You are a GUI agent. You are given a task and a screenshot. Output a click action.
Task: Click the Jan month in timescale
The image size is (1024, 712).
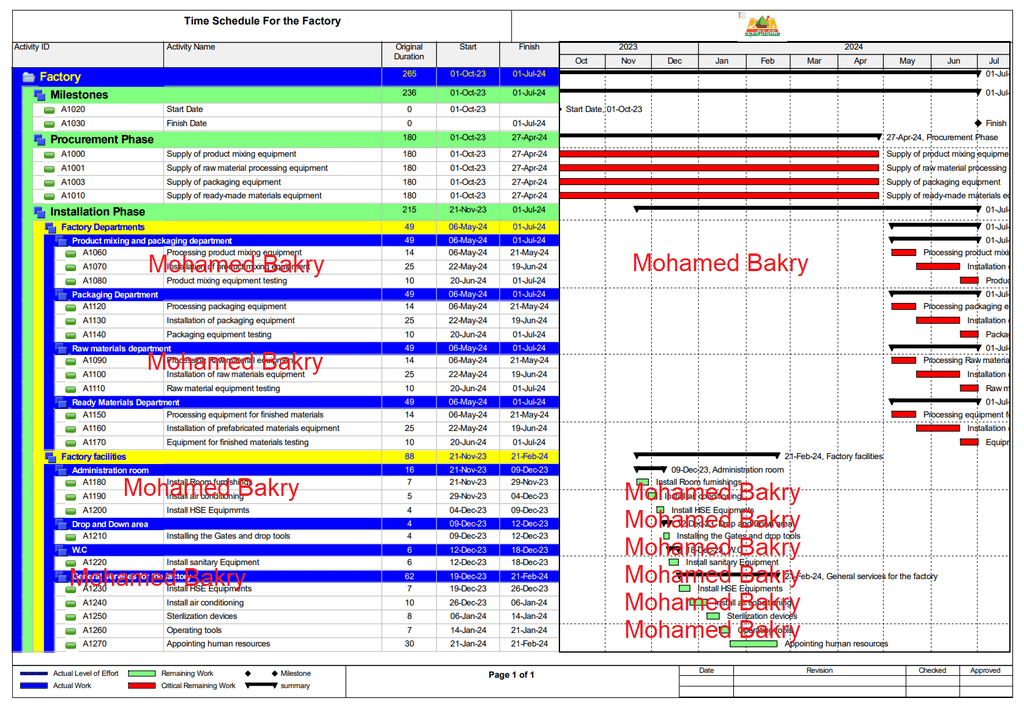click(x=722, y=61)
